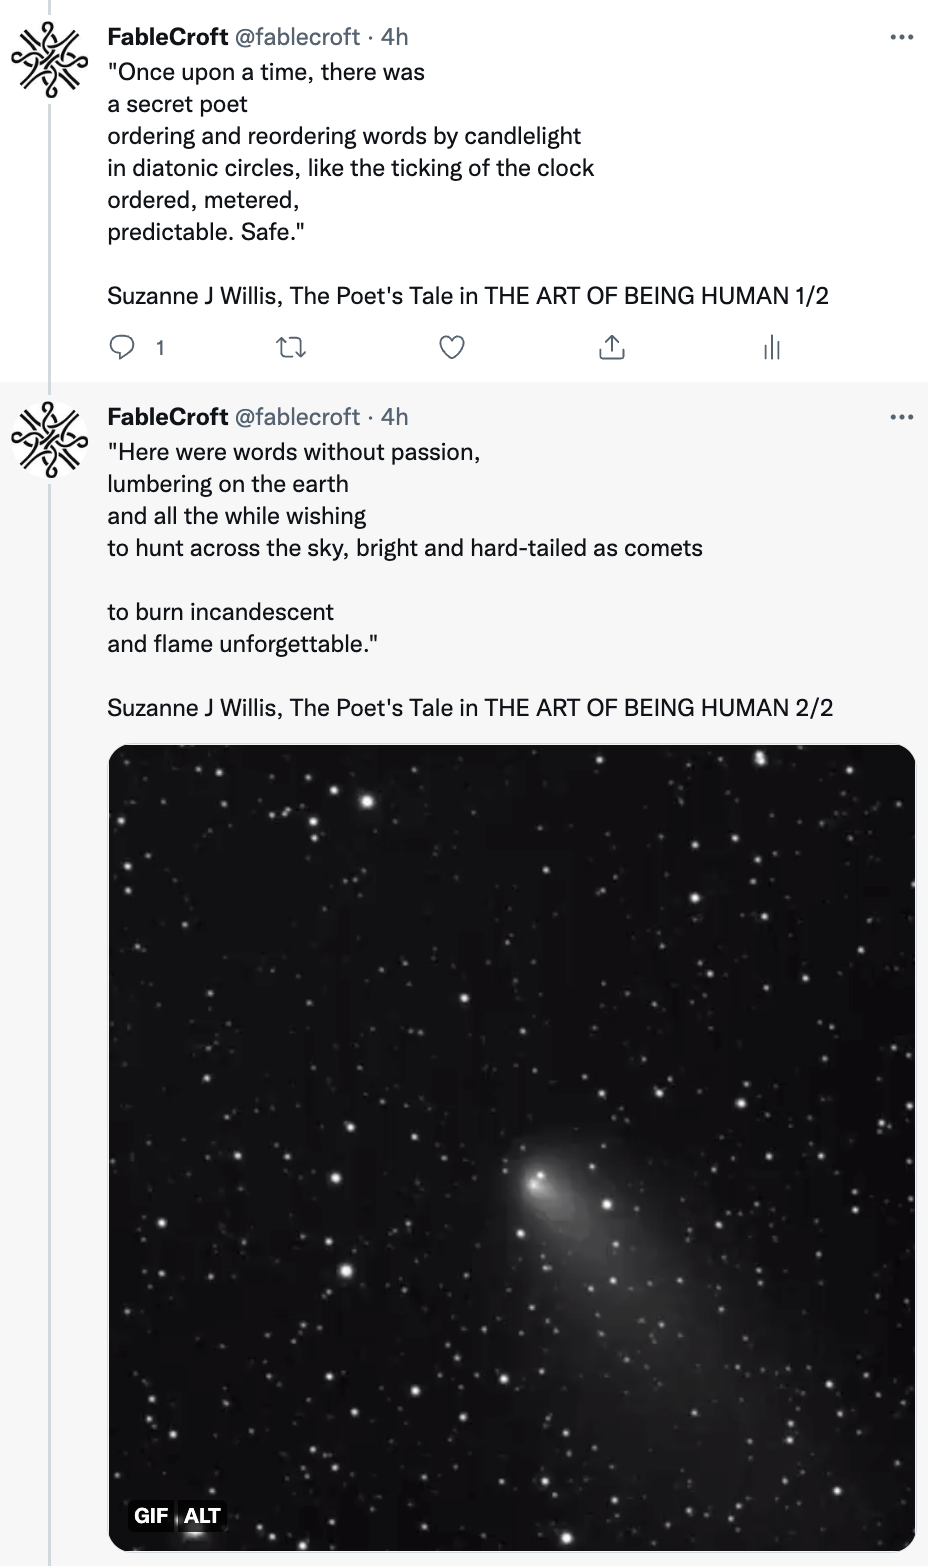Like the first tweet (1/2)
The height and width of the screenshot is (1566, 928).
tap(452, 347)
